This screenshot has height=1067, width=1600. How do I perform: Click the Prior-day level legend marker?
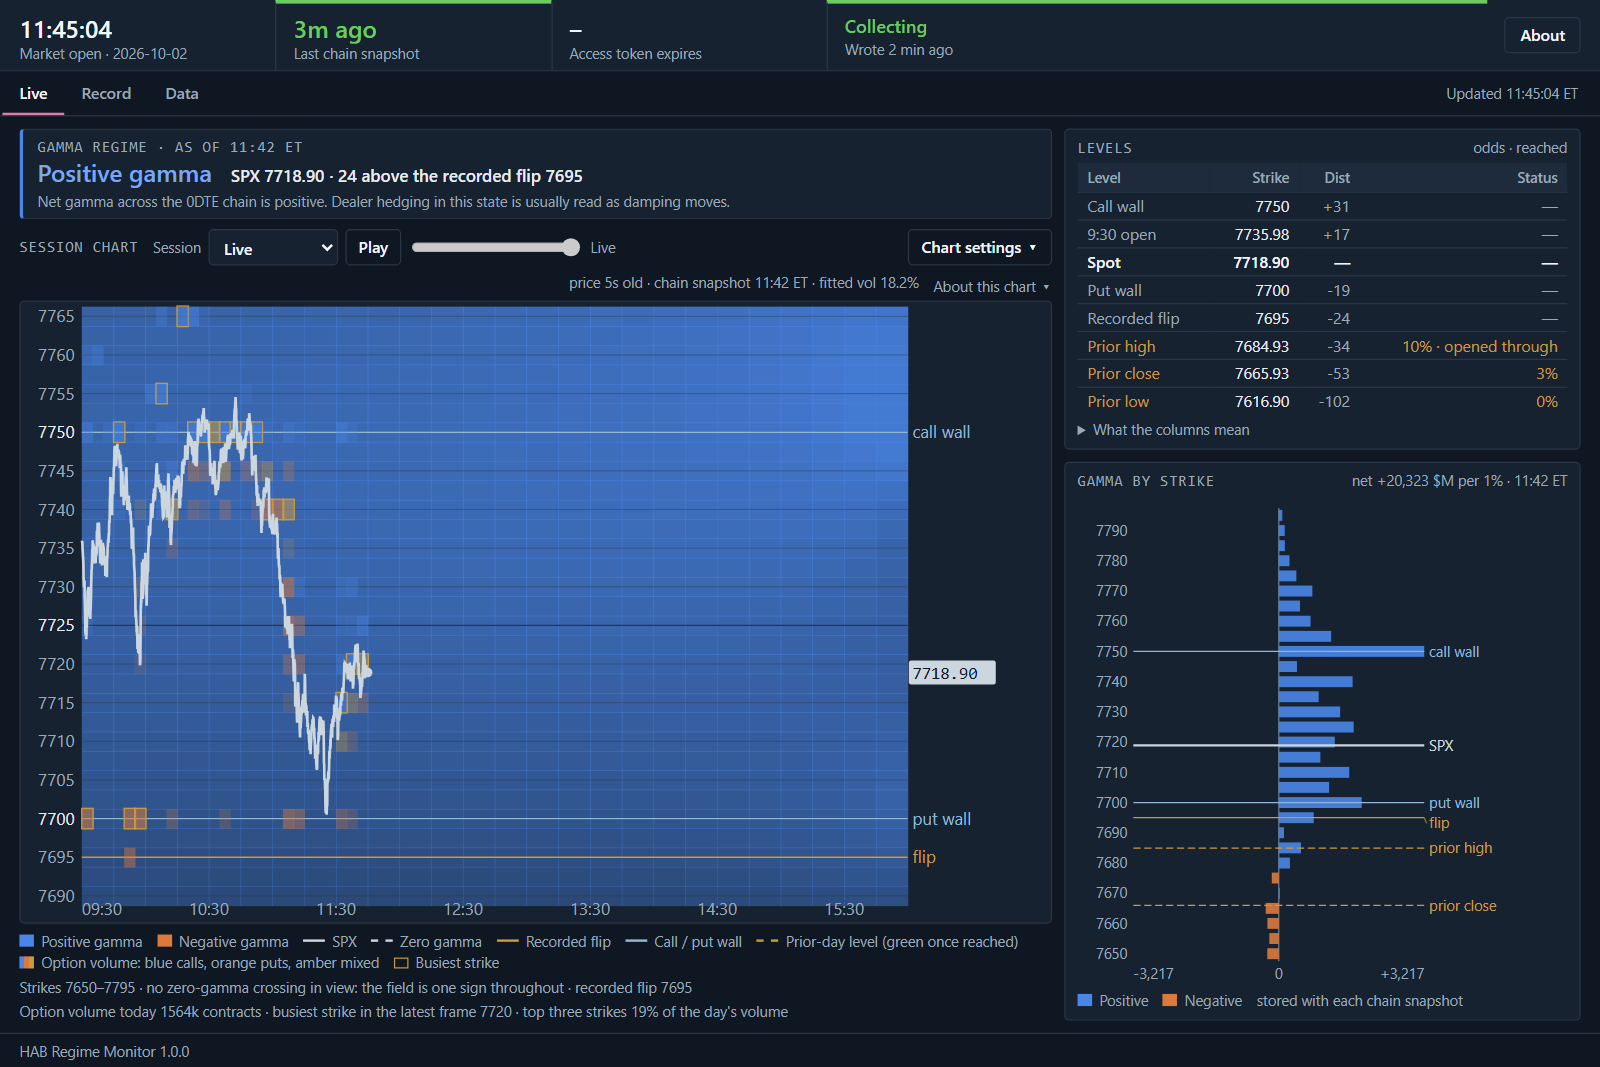click(x=767, y=941)
